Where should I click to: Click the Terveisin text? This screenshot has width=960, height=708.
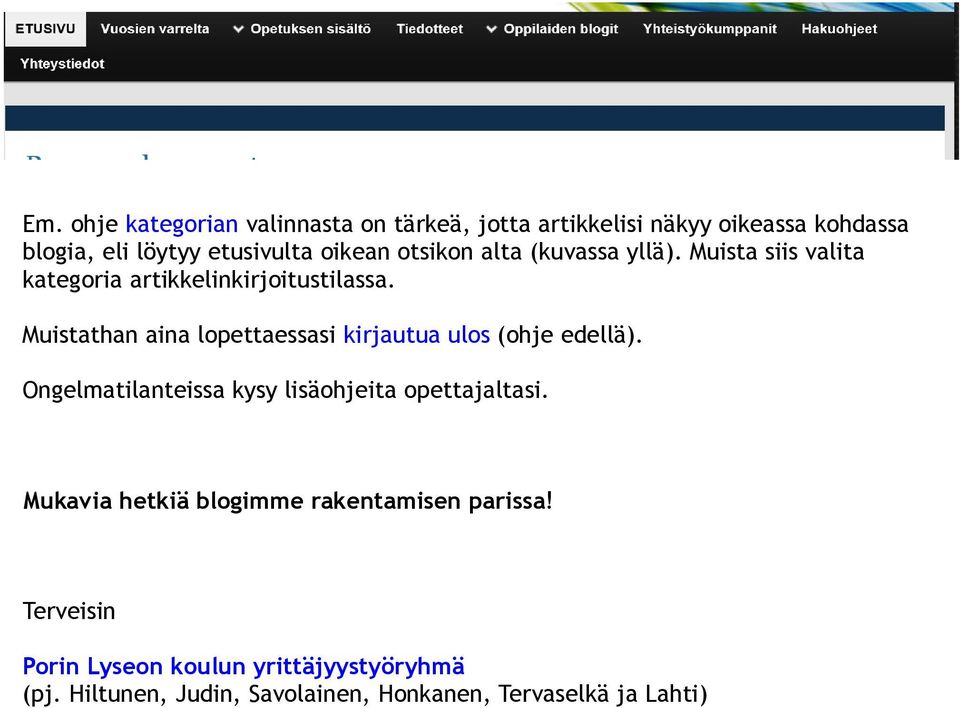click(69, 611)
